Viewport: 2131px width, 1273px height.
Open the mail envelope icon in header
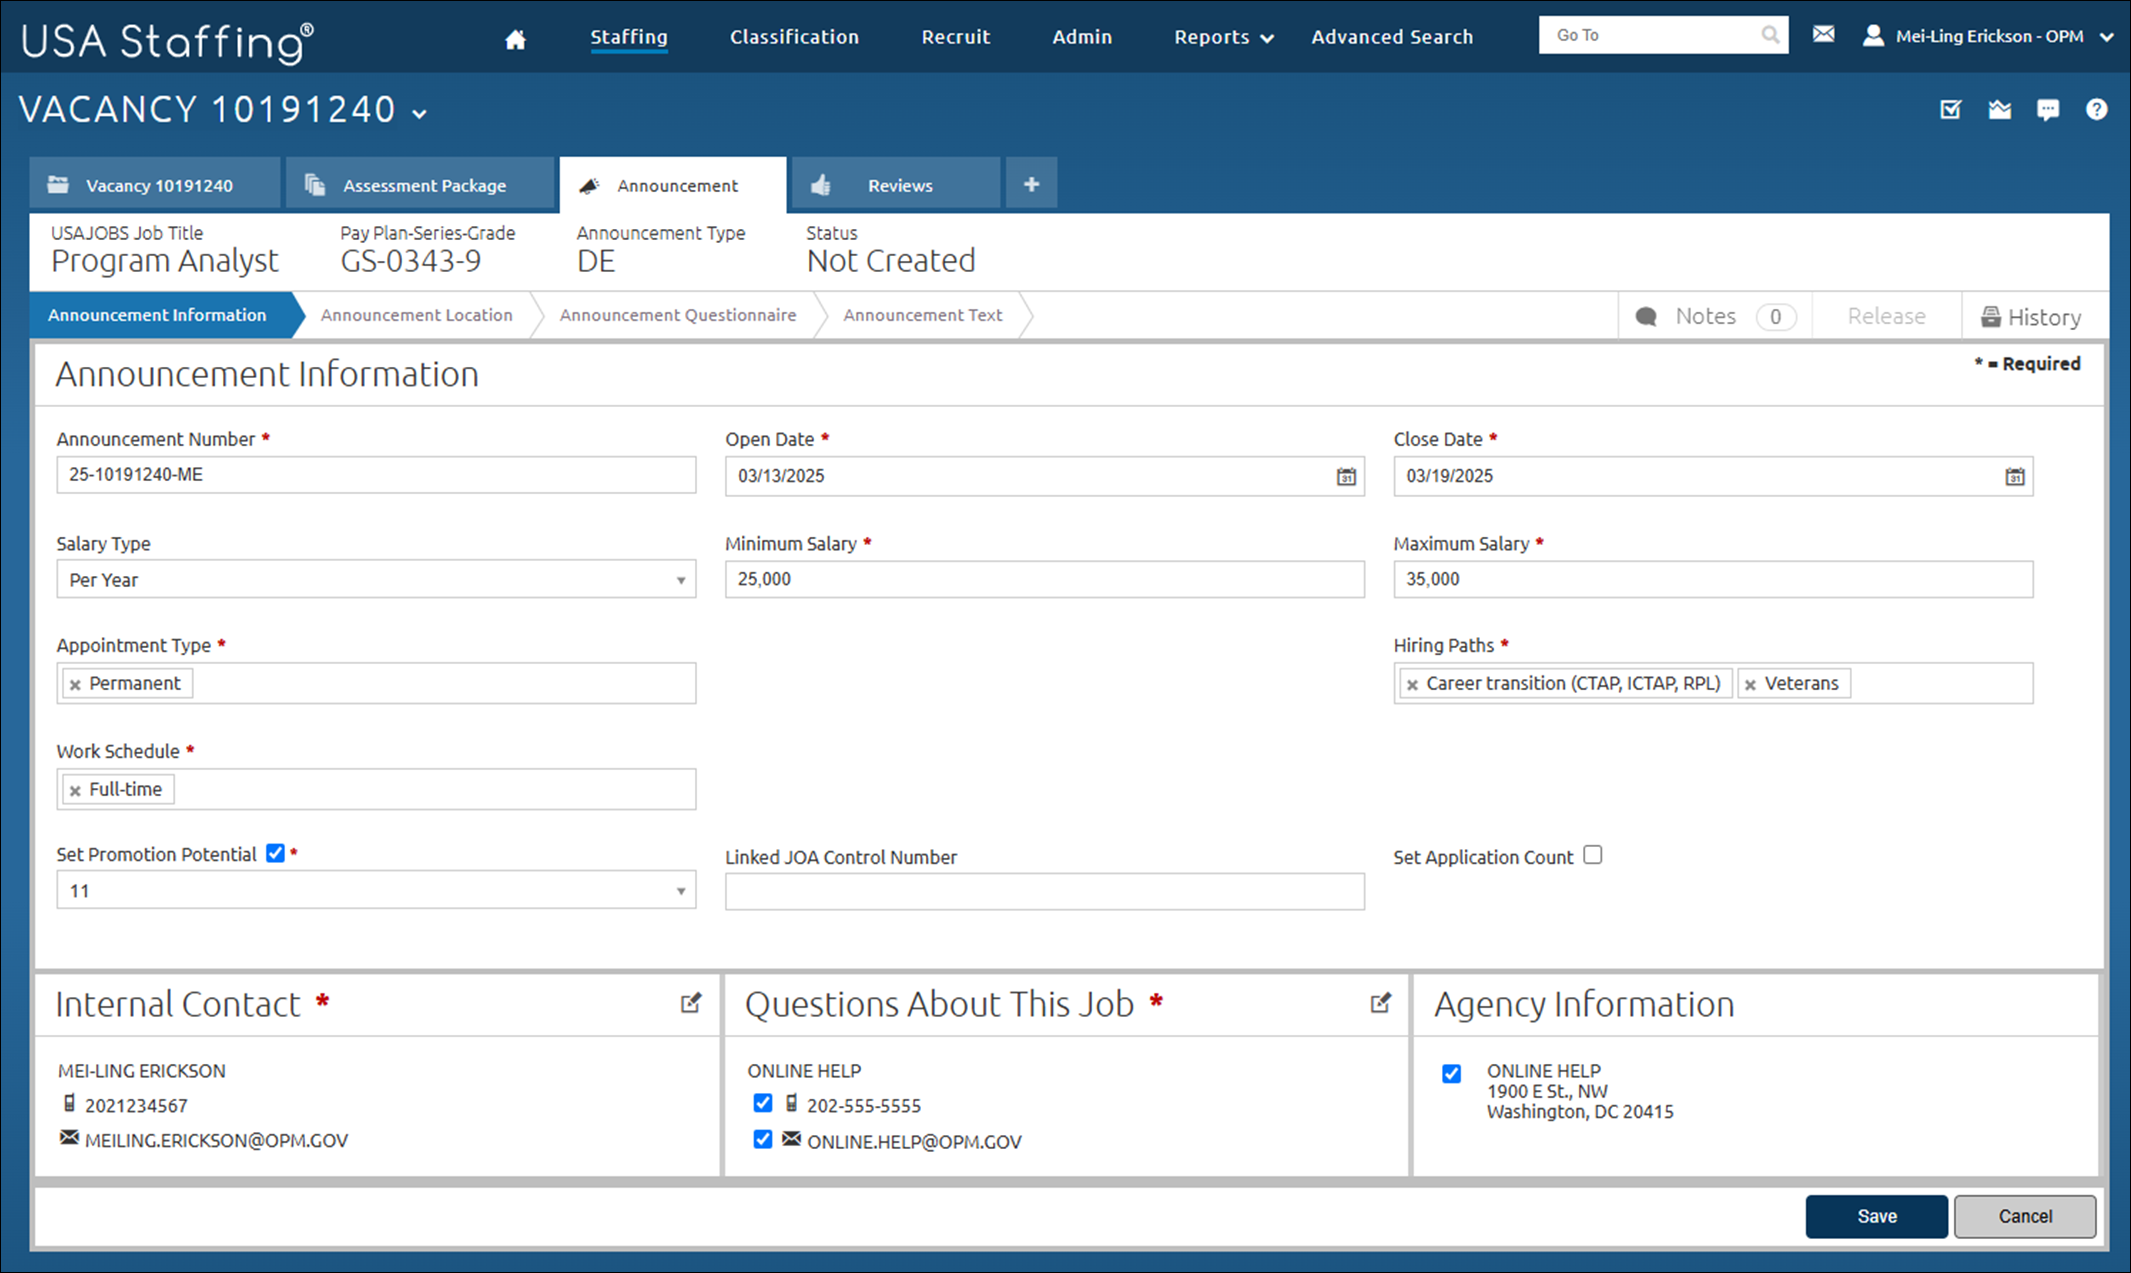click(1823, 35)
